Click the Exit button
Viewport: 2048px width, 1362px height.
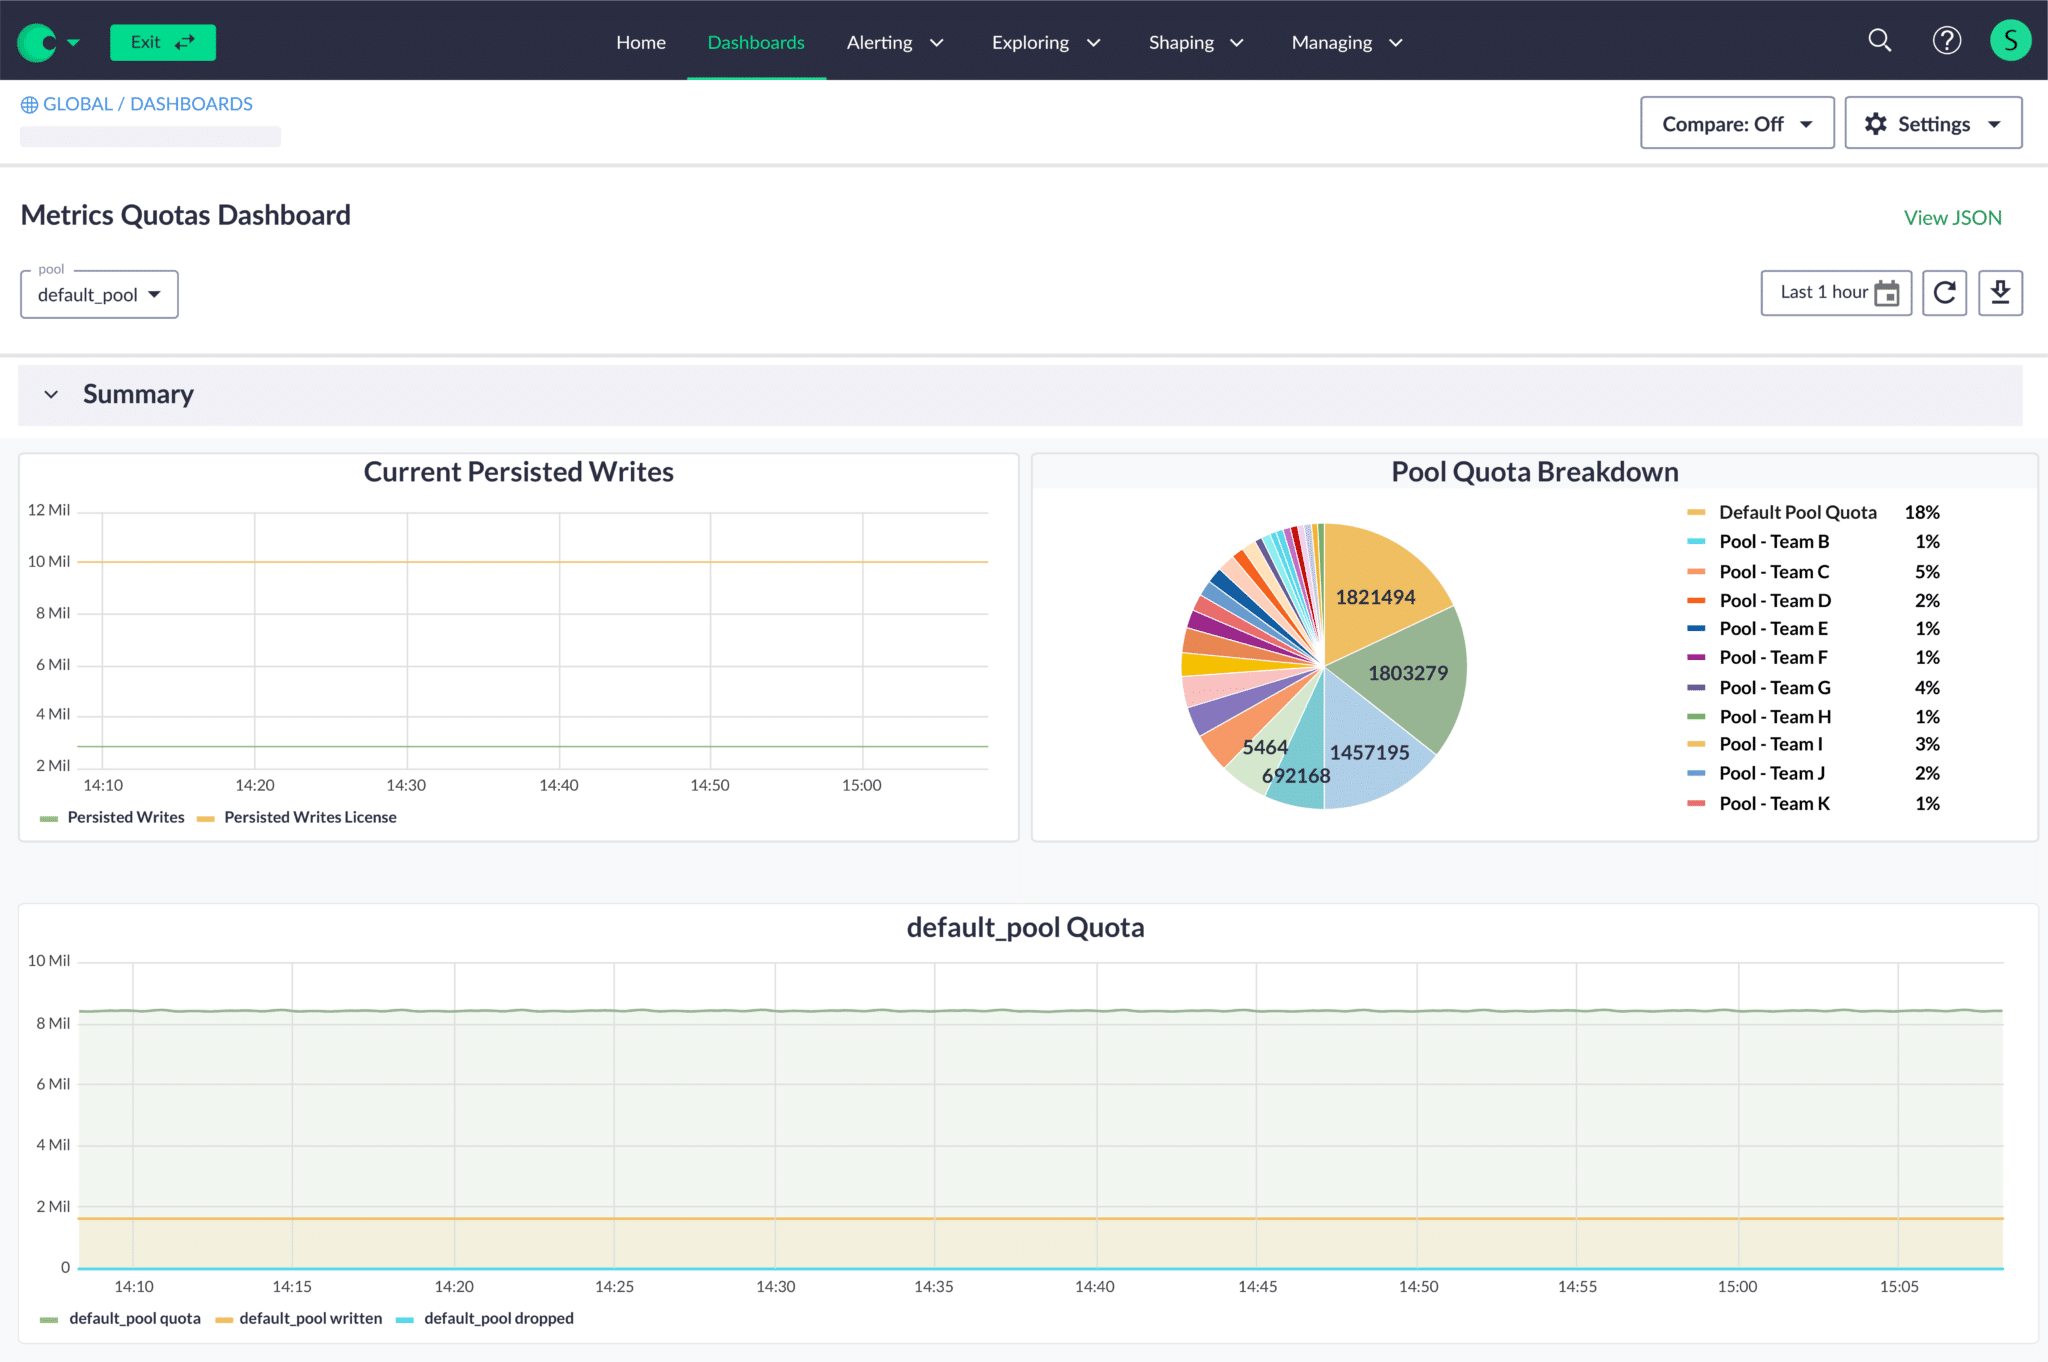[162, 42]
